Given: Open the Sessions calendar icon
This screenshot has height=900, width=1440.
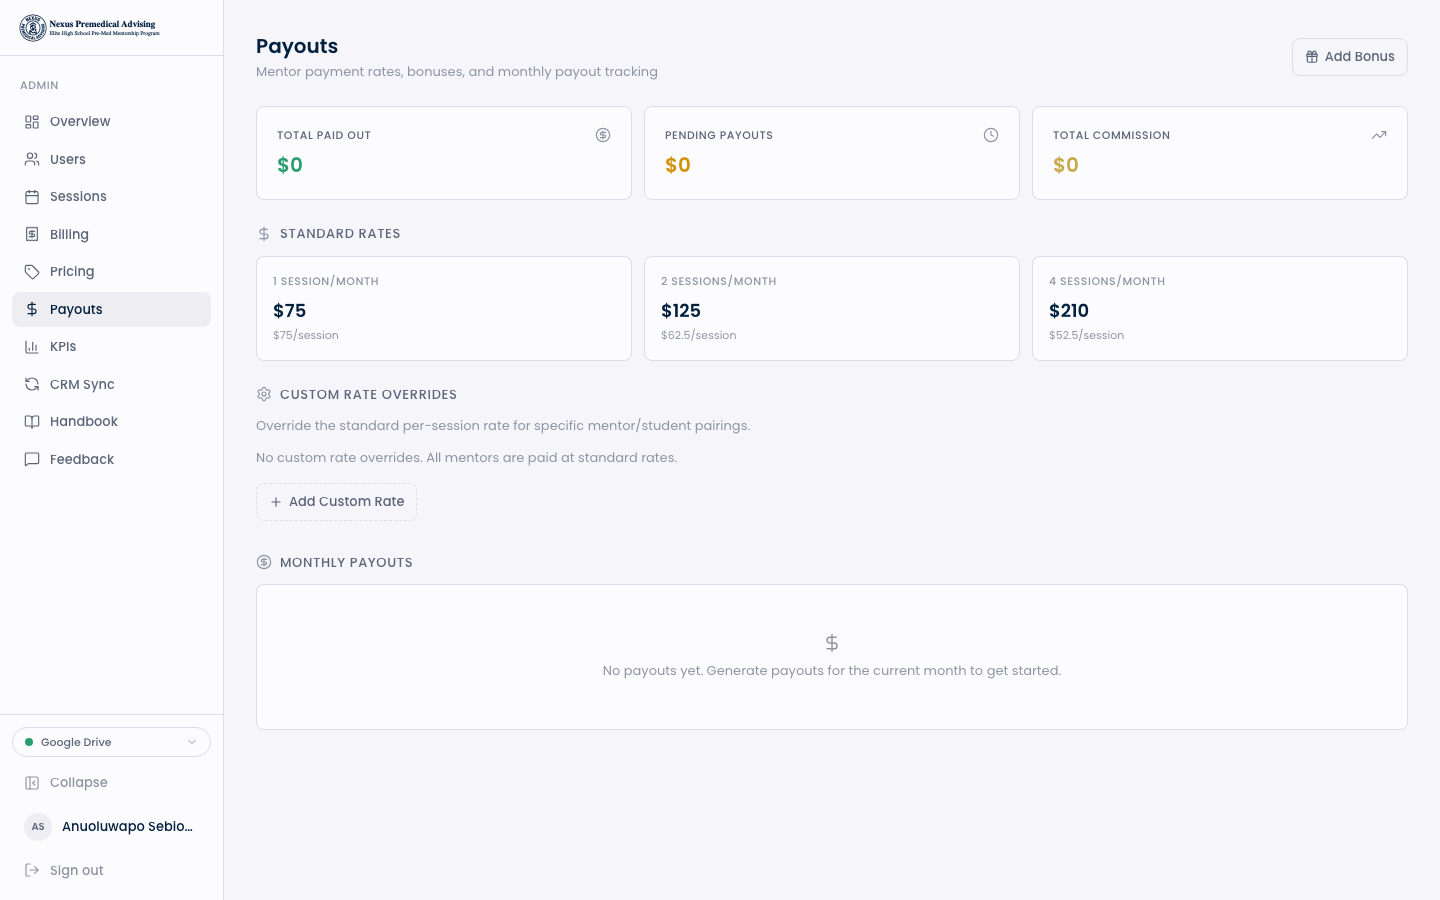Looking at the screenshot, I should [32, 197].
